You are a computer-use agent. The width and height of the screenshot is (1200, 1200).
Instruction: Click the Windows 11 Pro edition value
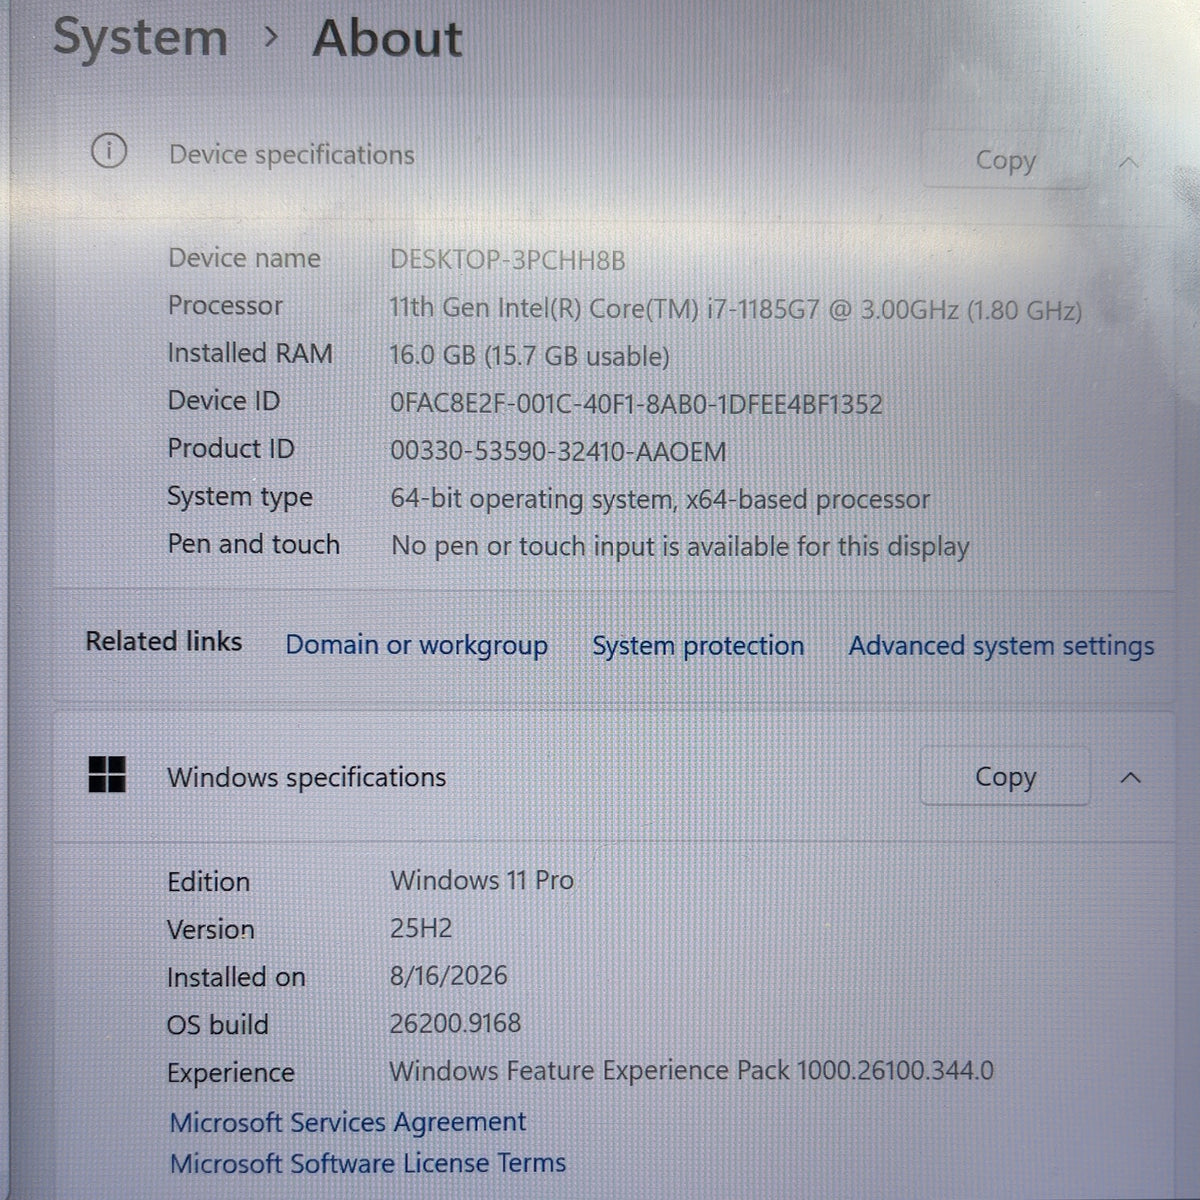(x=482, y=881)
